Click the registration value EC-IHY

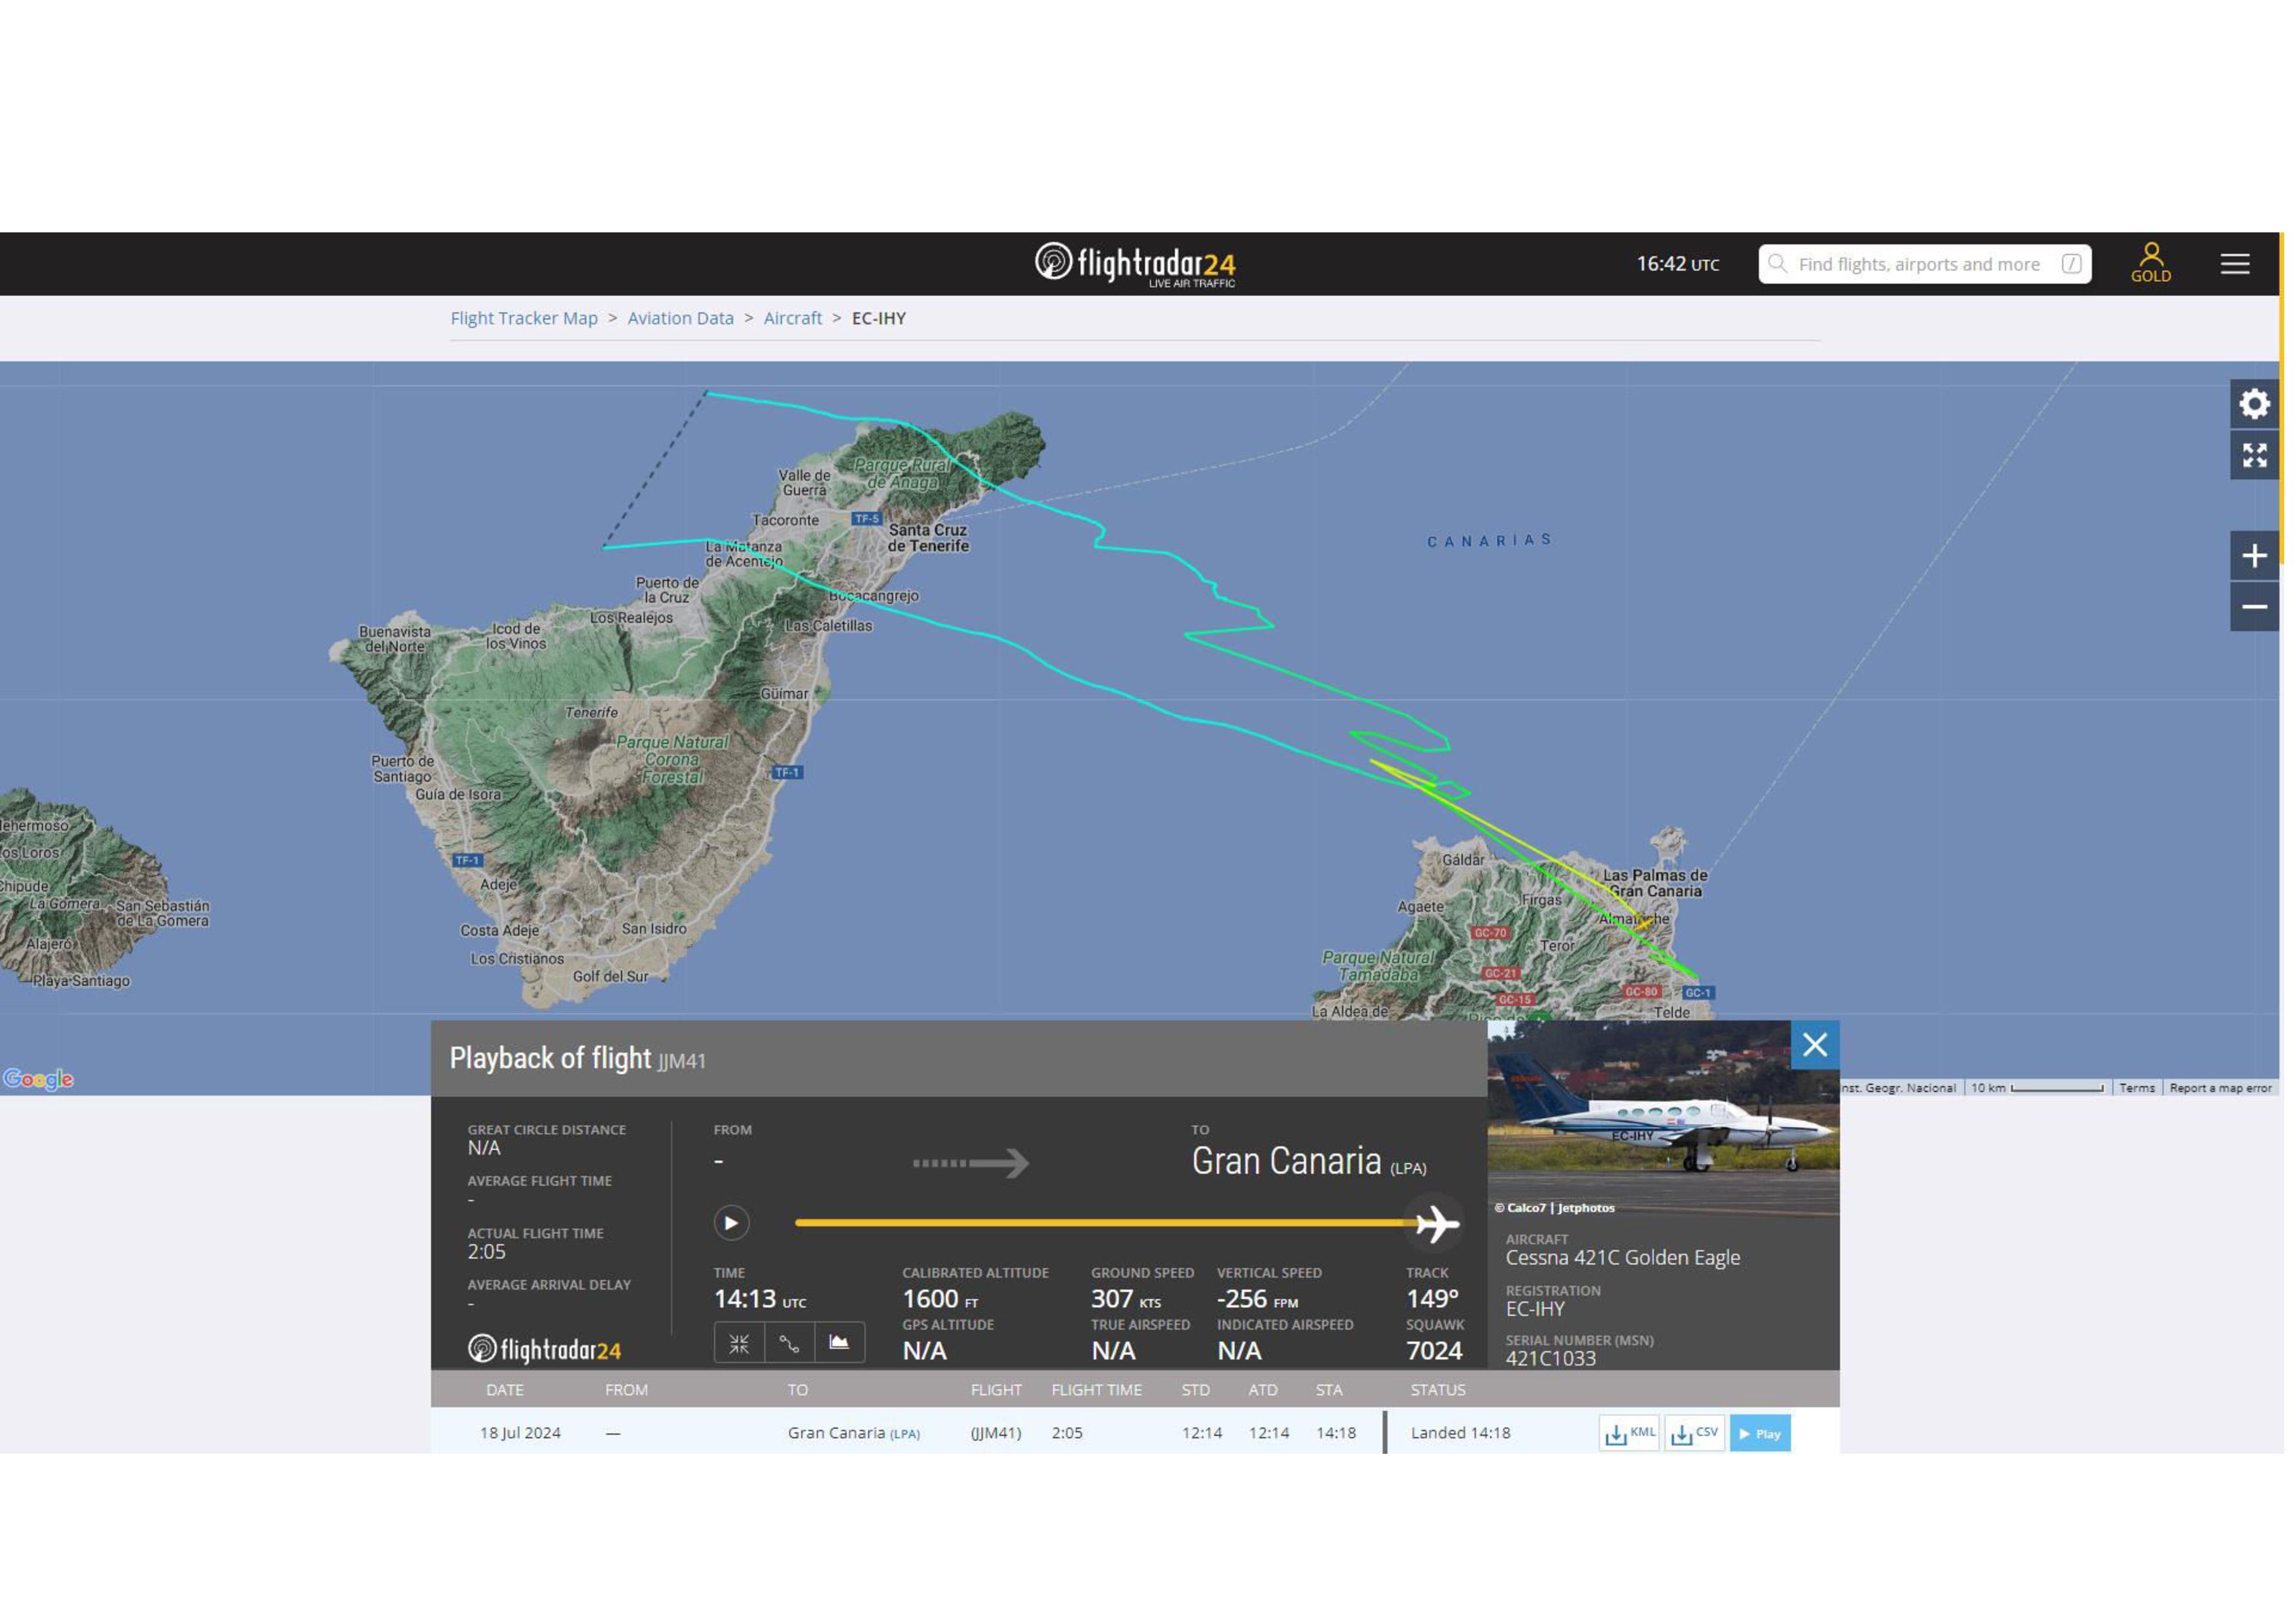click(x=1535, y=1309)
